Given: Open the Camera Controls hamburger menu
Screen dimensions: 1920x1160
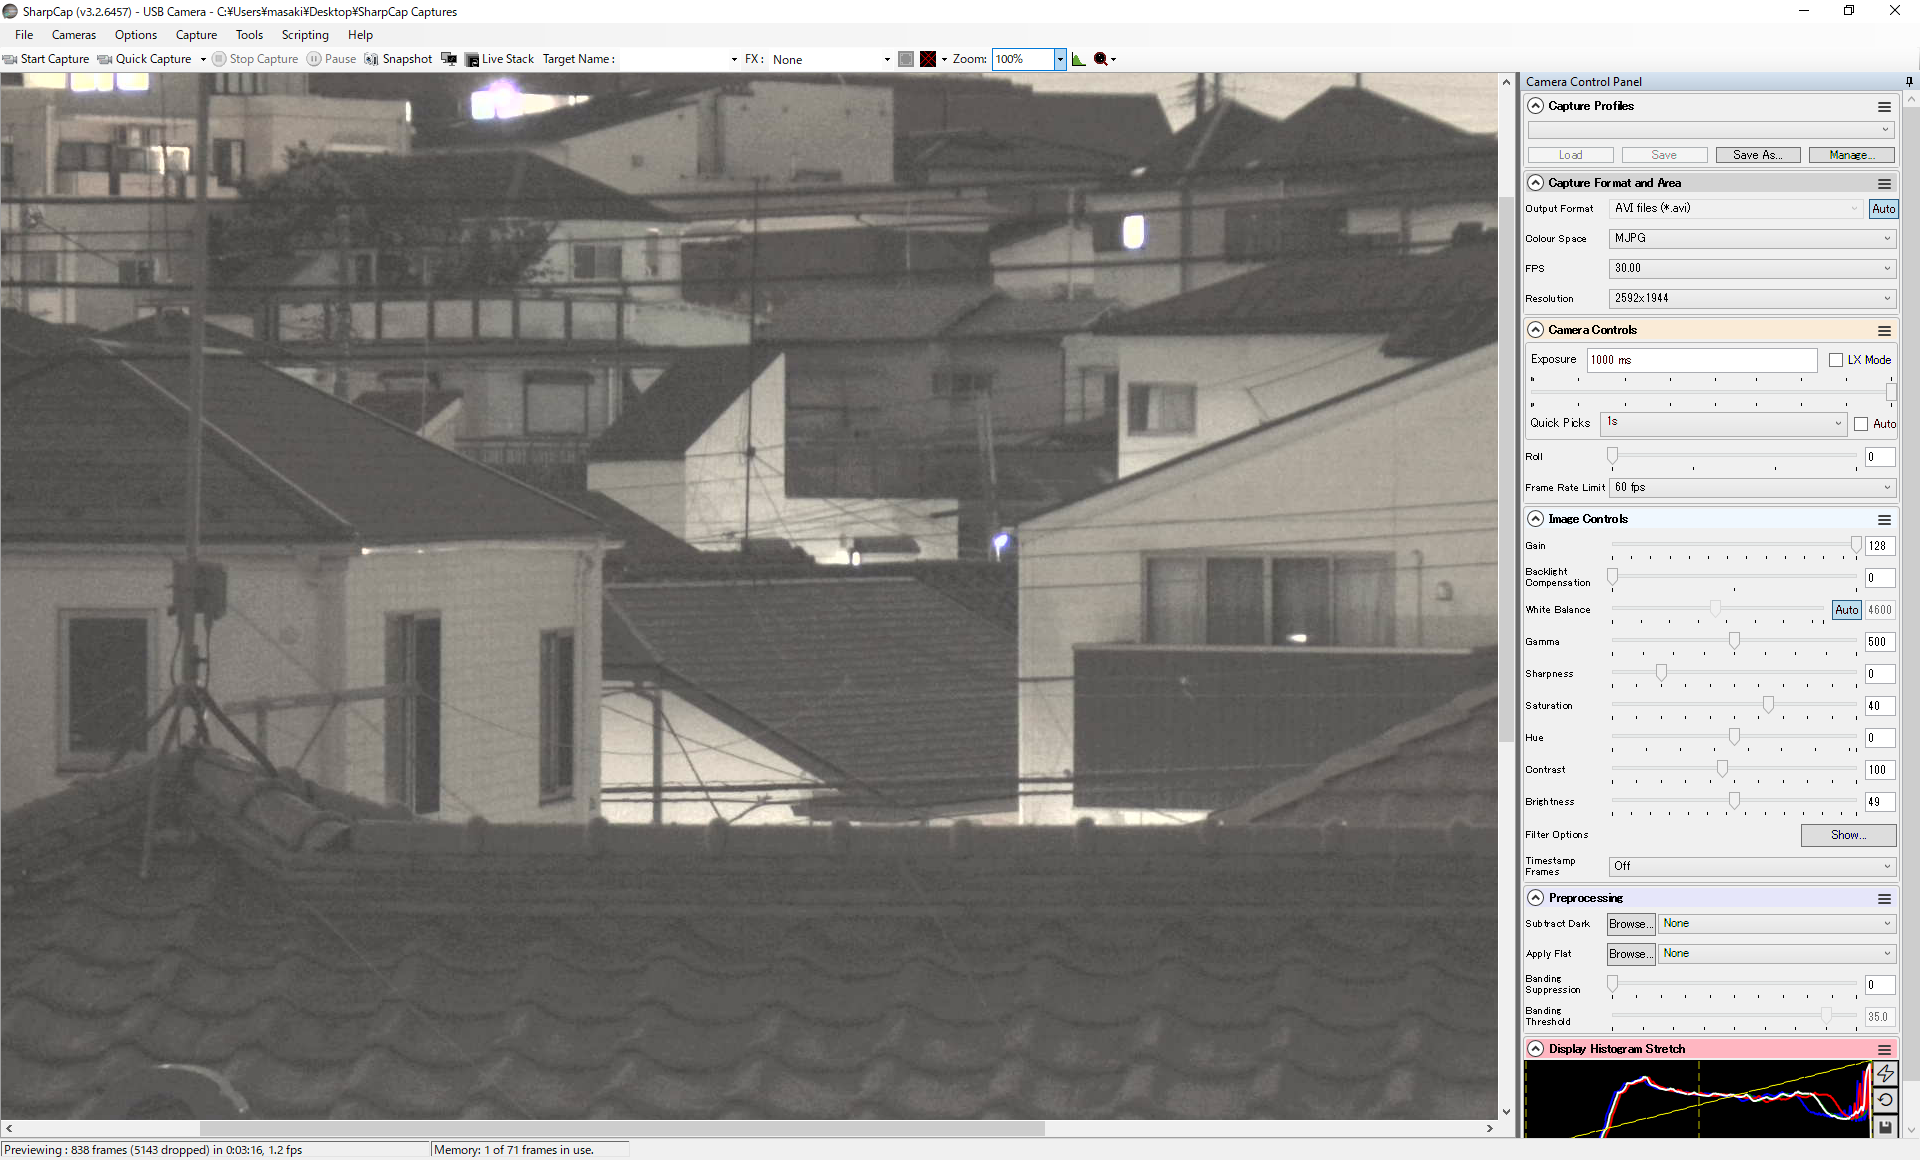Looking at the screenshot, I should coord(1884,331).
